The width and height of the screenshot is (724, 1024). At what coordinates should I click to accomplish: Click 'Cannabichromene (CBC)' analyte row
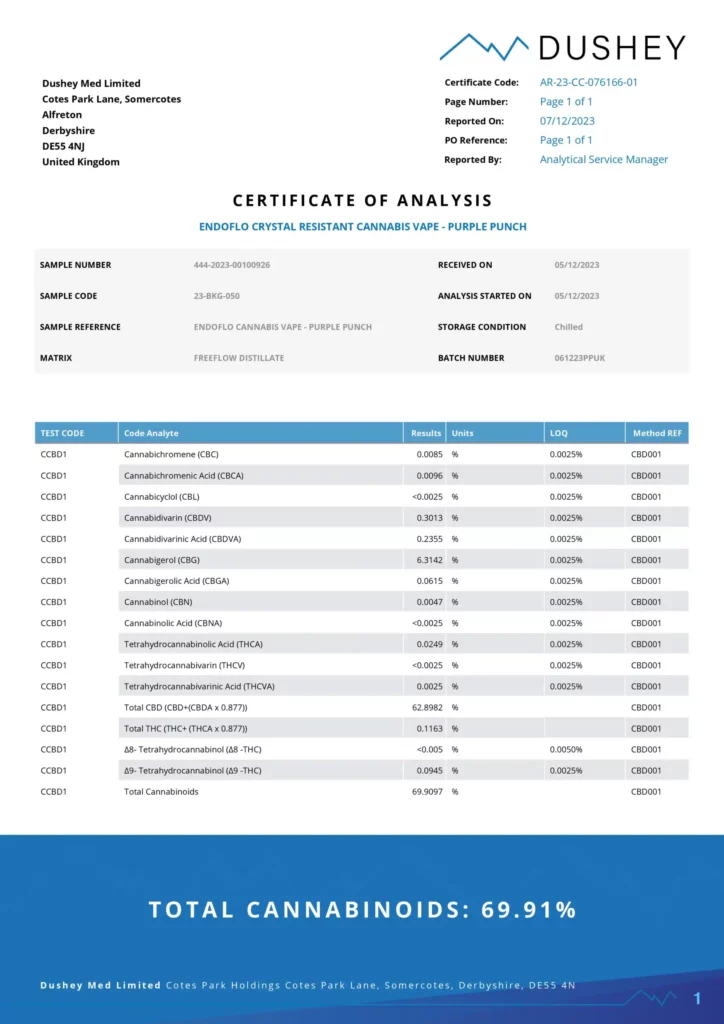(x=172, y=454)
